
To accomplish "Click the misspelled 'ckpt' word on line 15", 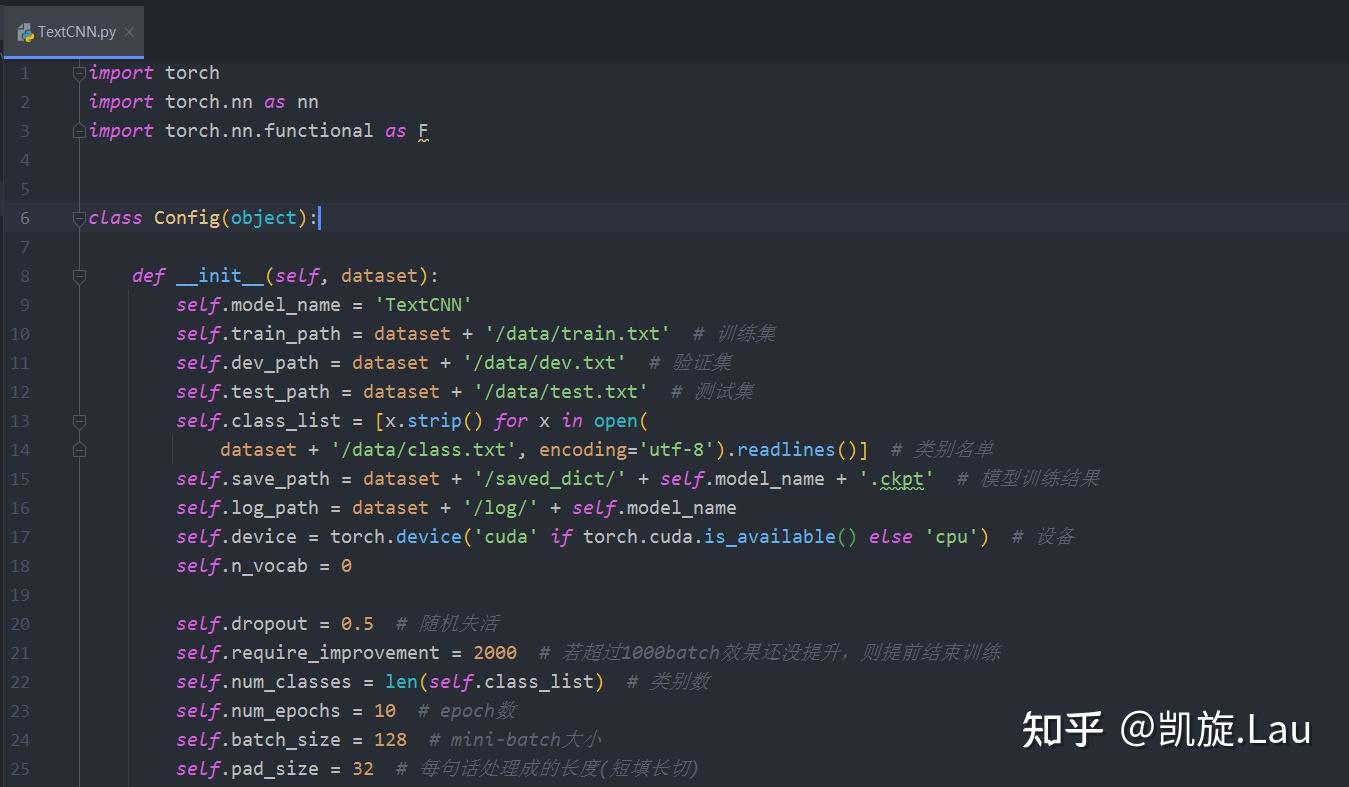I will pyautogui.click(x=901, y=478).
